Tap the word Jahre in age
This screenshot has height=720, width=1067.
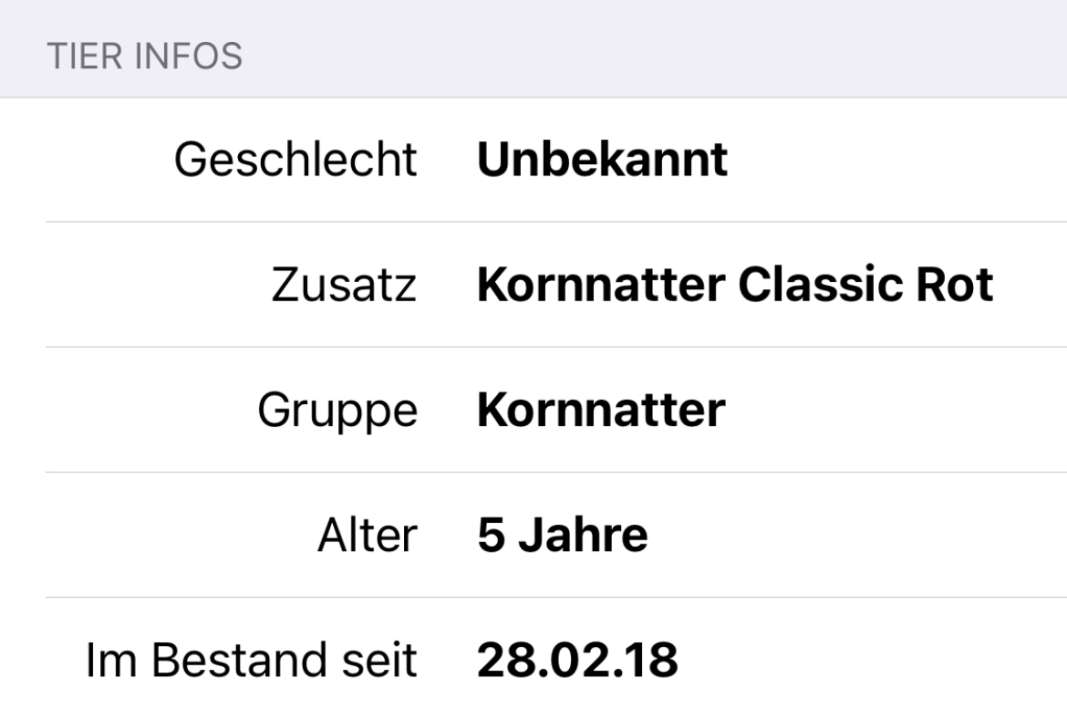[x=582, y=535]
